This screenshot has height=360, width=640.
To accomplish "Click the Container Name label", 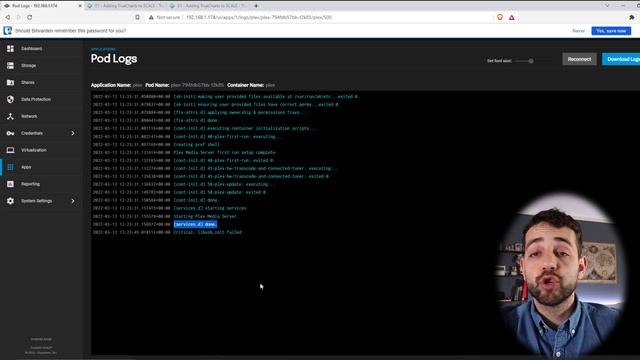I will coord(245,85).
